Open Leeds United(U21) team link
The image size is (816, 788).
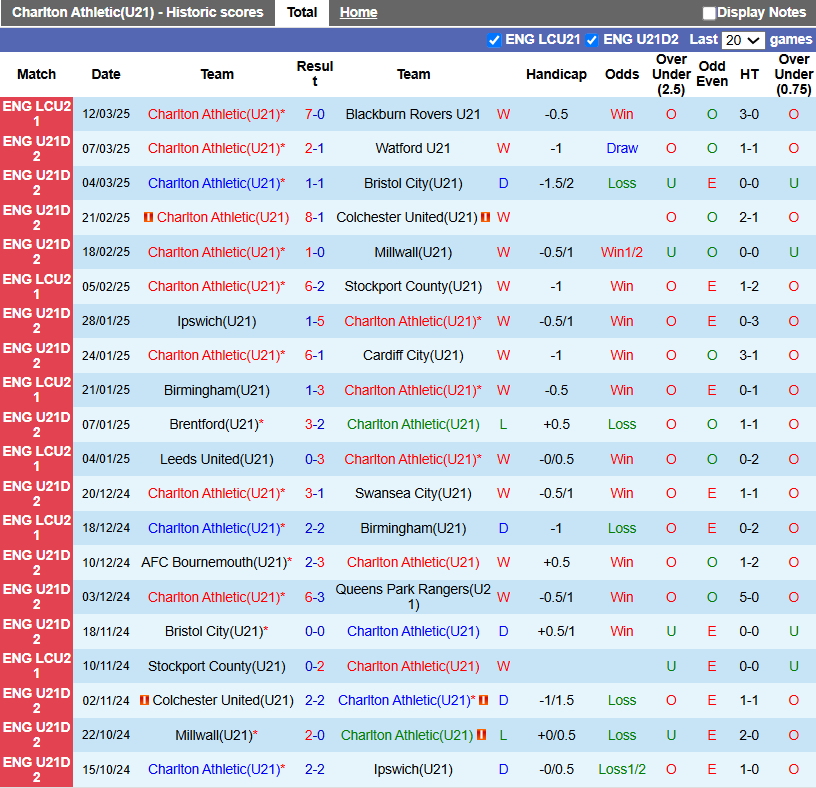point(216,459)
